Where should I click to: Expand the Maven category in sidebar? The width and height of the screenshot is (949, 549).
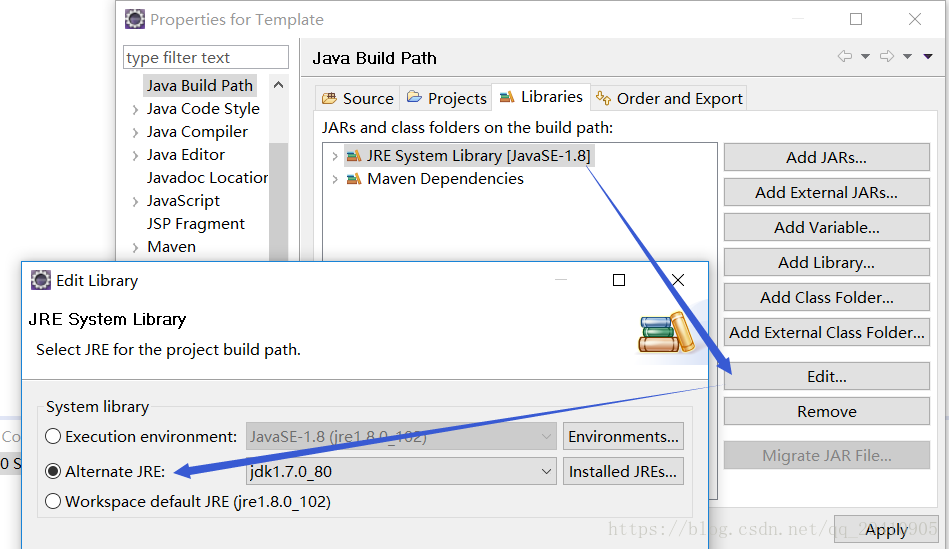pos(135,248)
